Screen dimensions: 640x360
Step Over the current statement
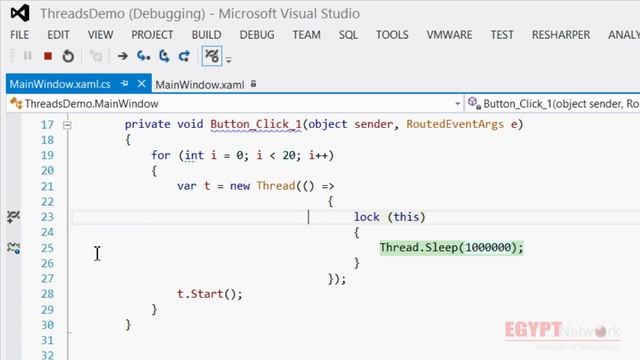click(164, 56)
